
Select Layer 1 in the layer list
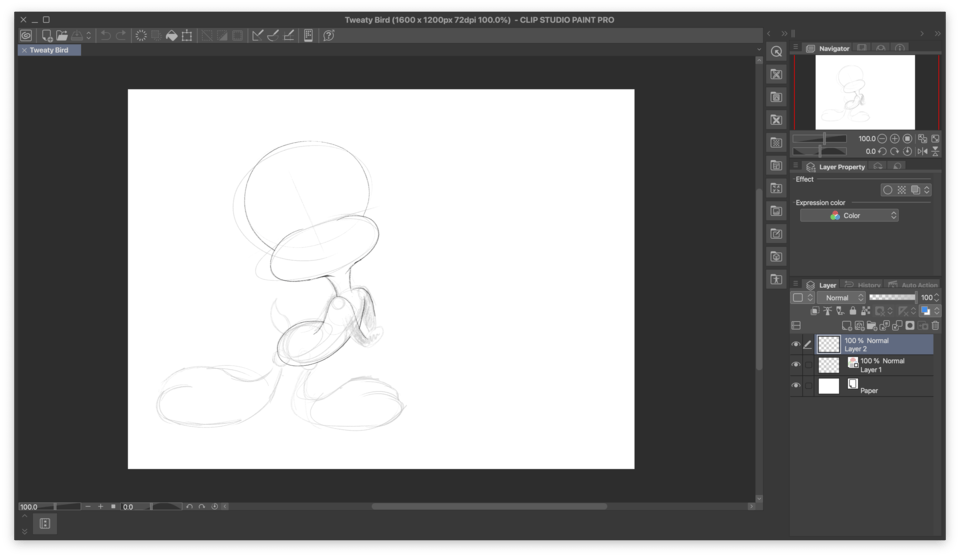tap(874, 365)
